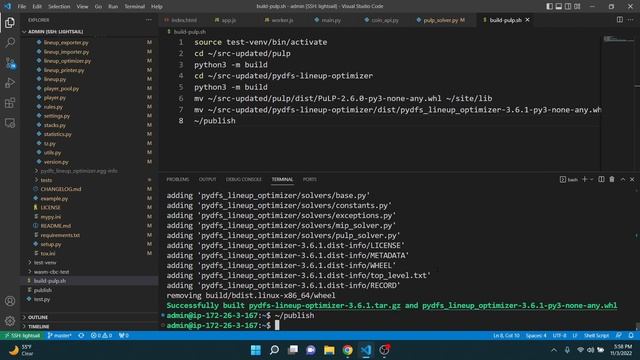Kill terminal with trash icon
Screen dimensions: 640x360
(612, 179)
